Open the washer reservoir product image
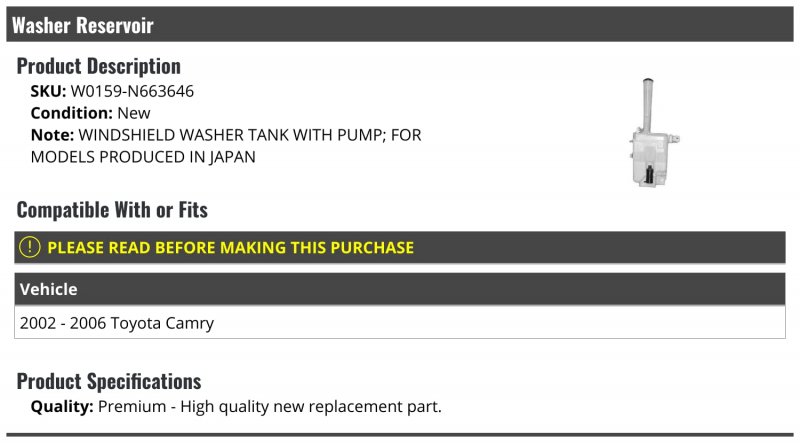Image resolution: width=800 pixels, height=443 pixels. coord(655,132)
